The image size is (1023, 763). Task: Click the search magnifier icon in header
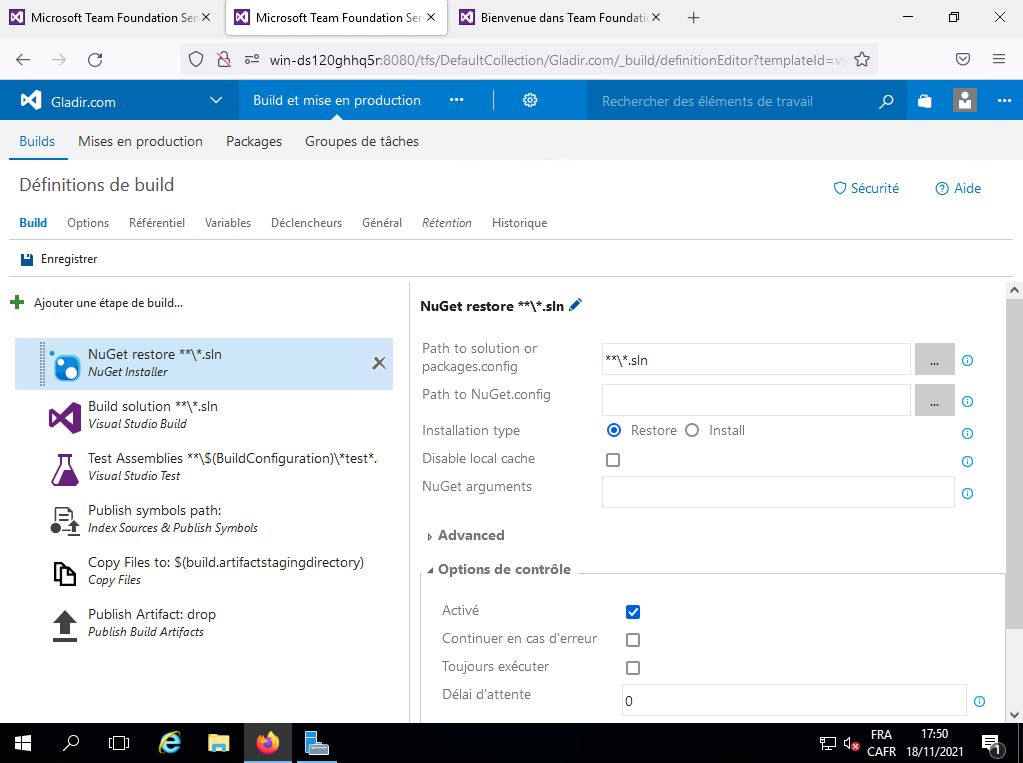pyautogui.click(x=886, y=101)
